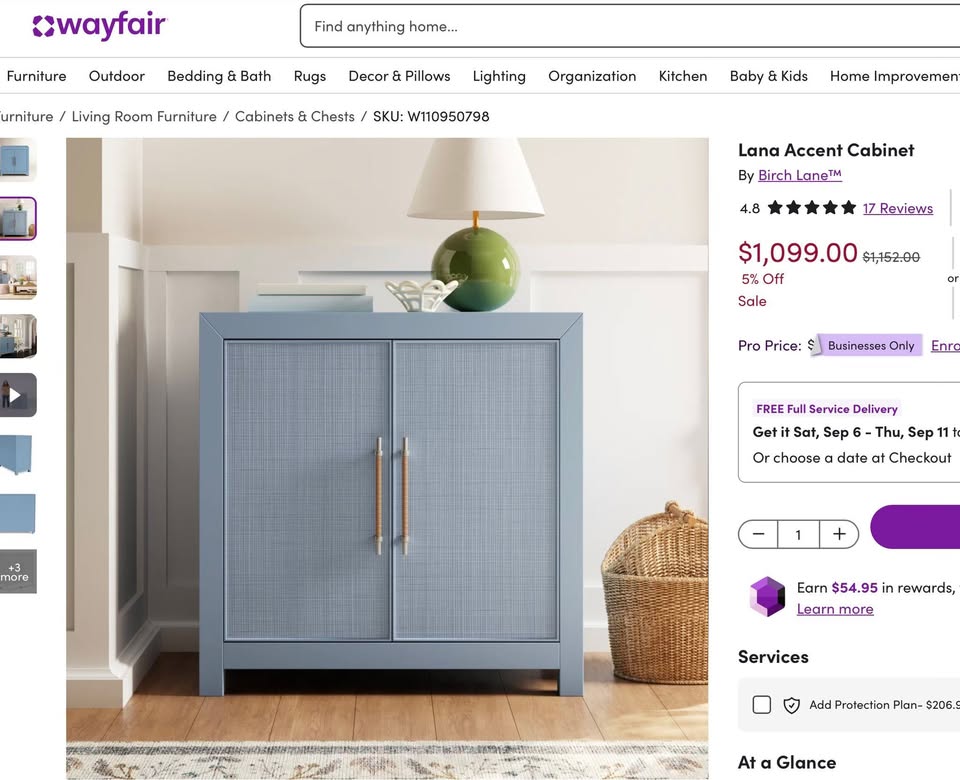Click the Find anything home search field

click(x=630, y=26)
